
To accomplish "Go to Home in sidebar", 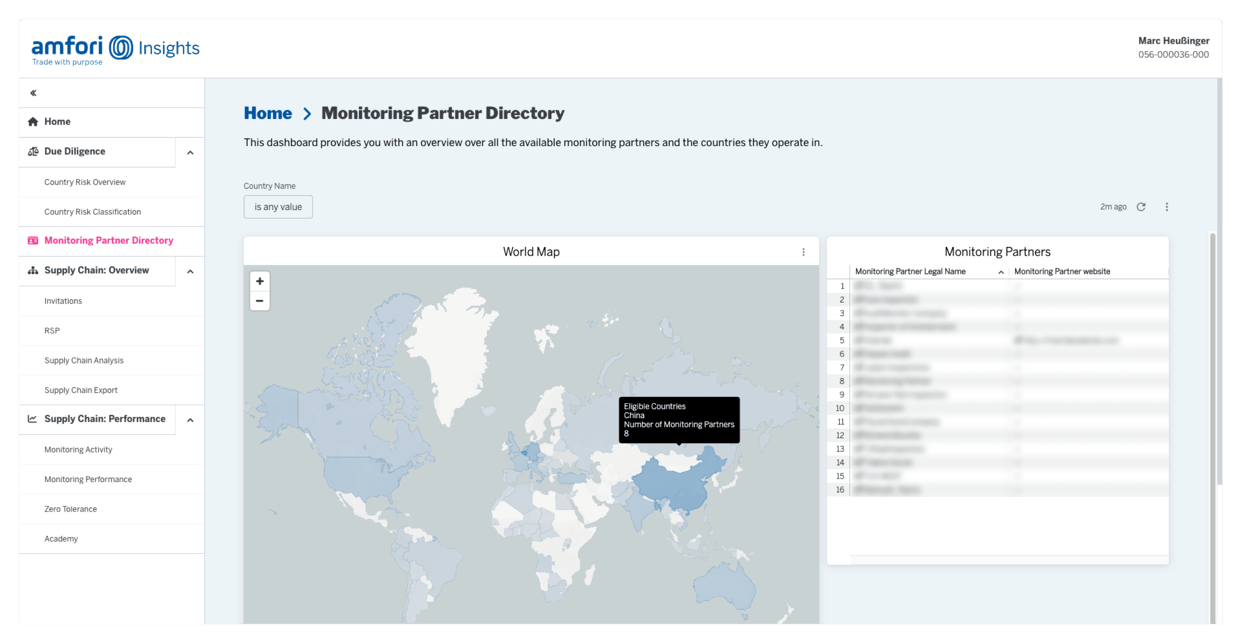I will pos(57,122).
